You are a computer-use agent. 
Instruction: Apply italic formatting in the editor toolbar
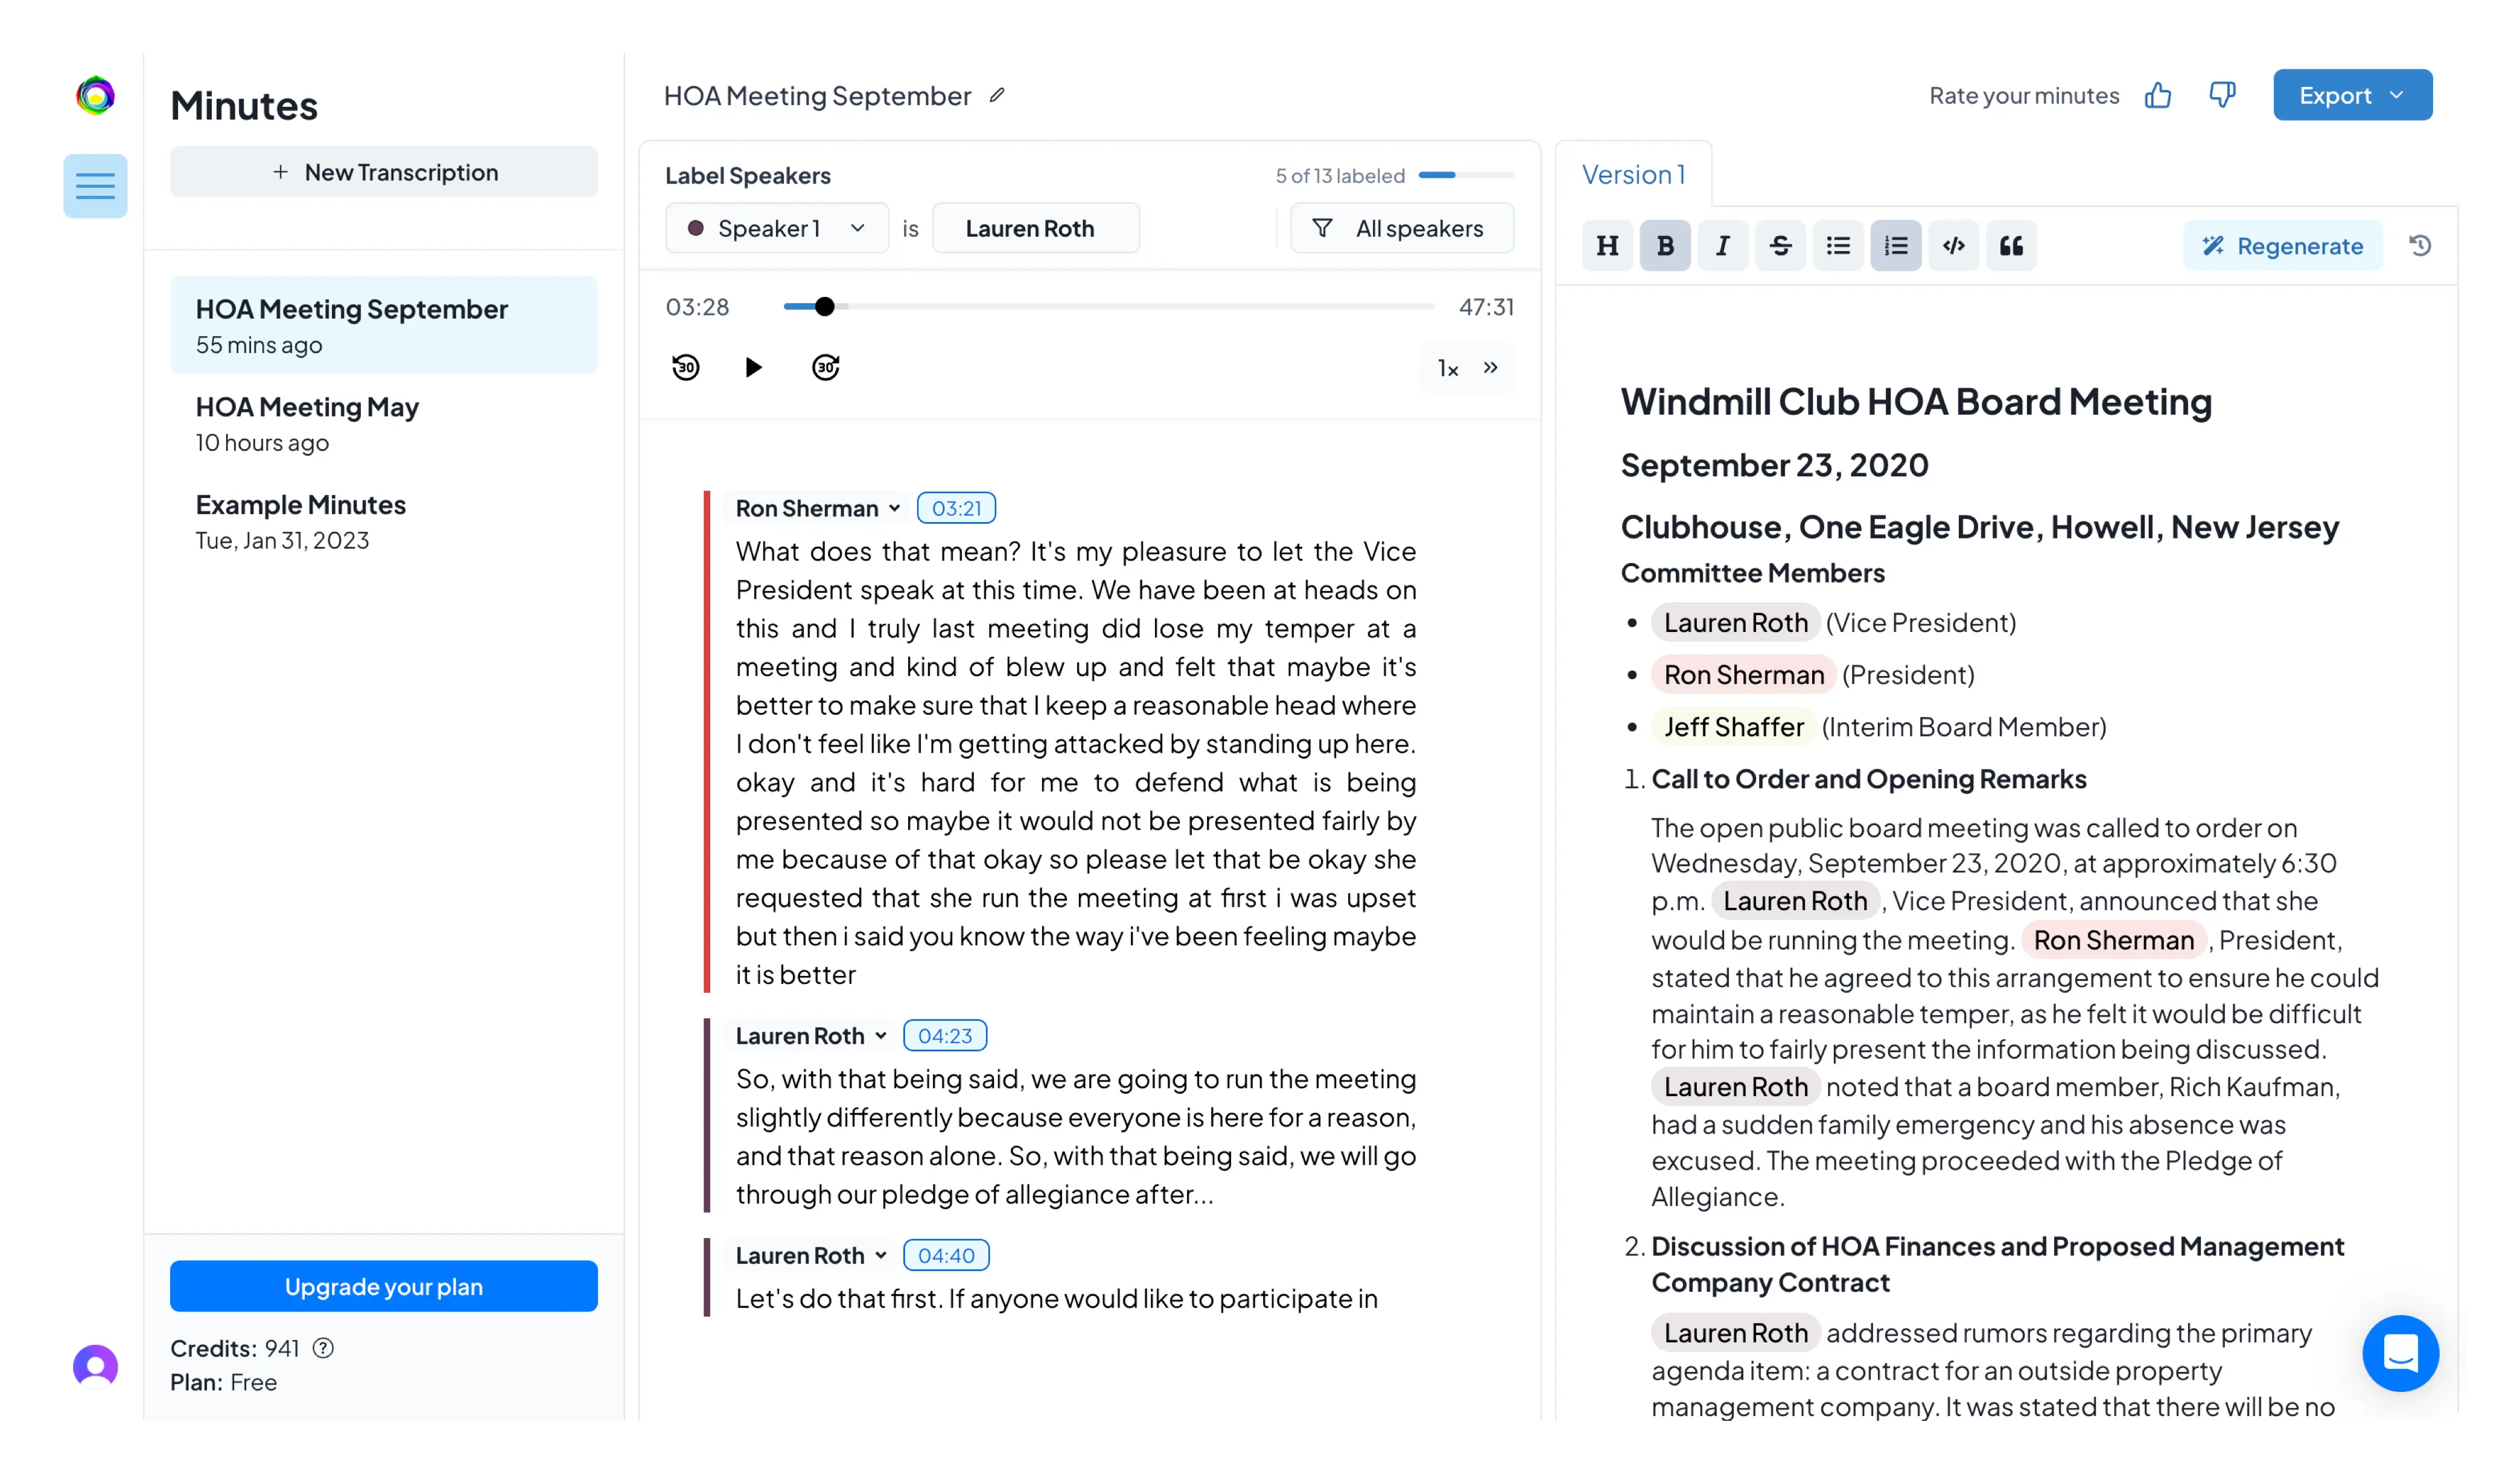tap(1722, 245)
